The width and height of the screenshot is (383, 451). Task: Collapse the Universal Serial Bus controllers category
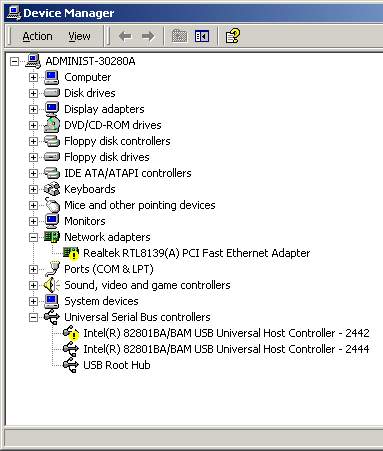33,317
